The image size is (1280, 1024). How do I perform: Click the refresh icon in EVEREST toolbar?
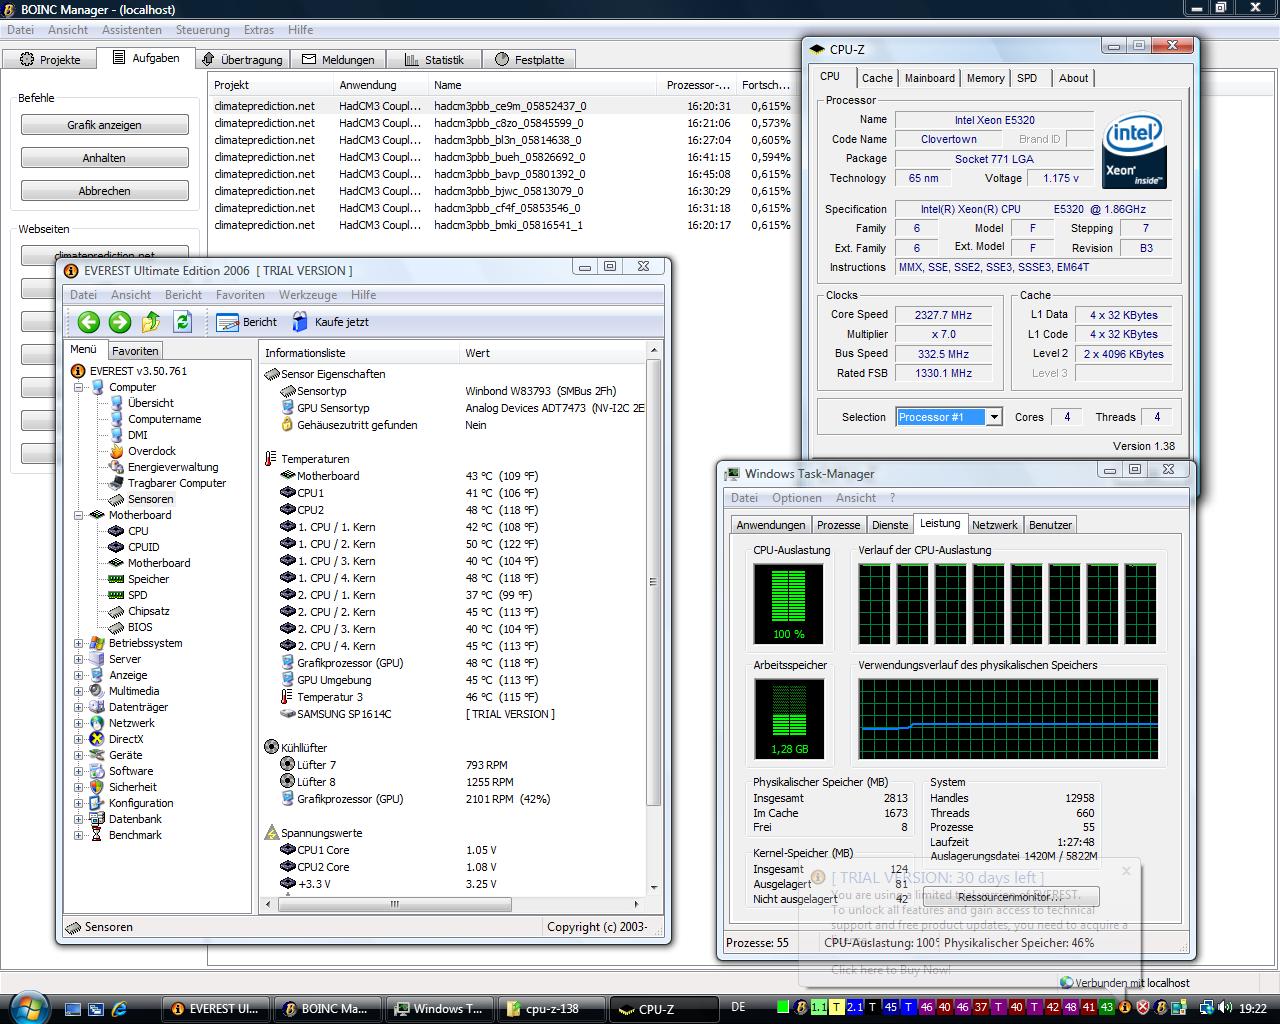pos(182,321)
